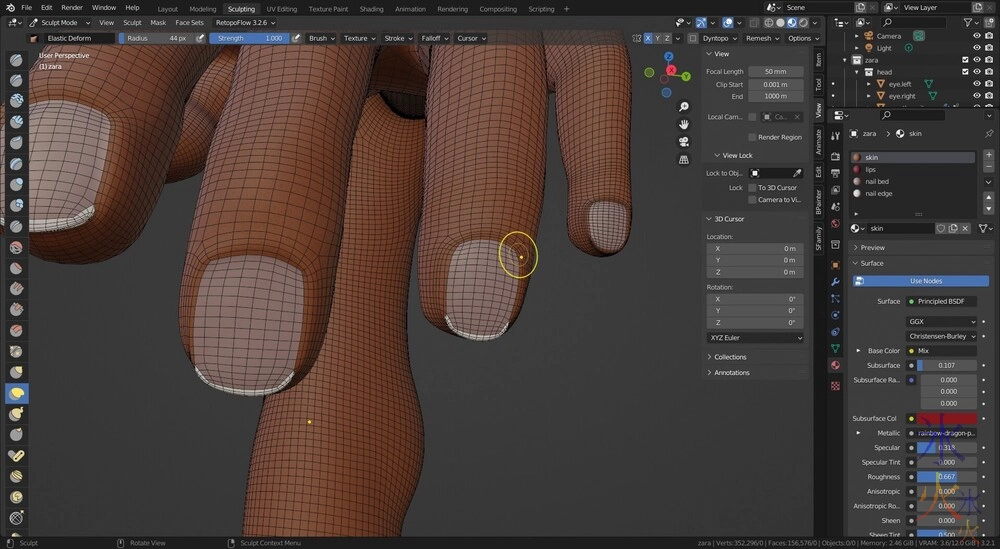This screenshot has height=549, width=1000.
Task: Open the XYZ Euler rotation mode dropdown
Action: click(x=755, y=338)
